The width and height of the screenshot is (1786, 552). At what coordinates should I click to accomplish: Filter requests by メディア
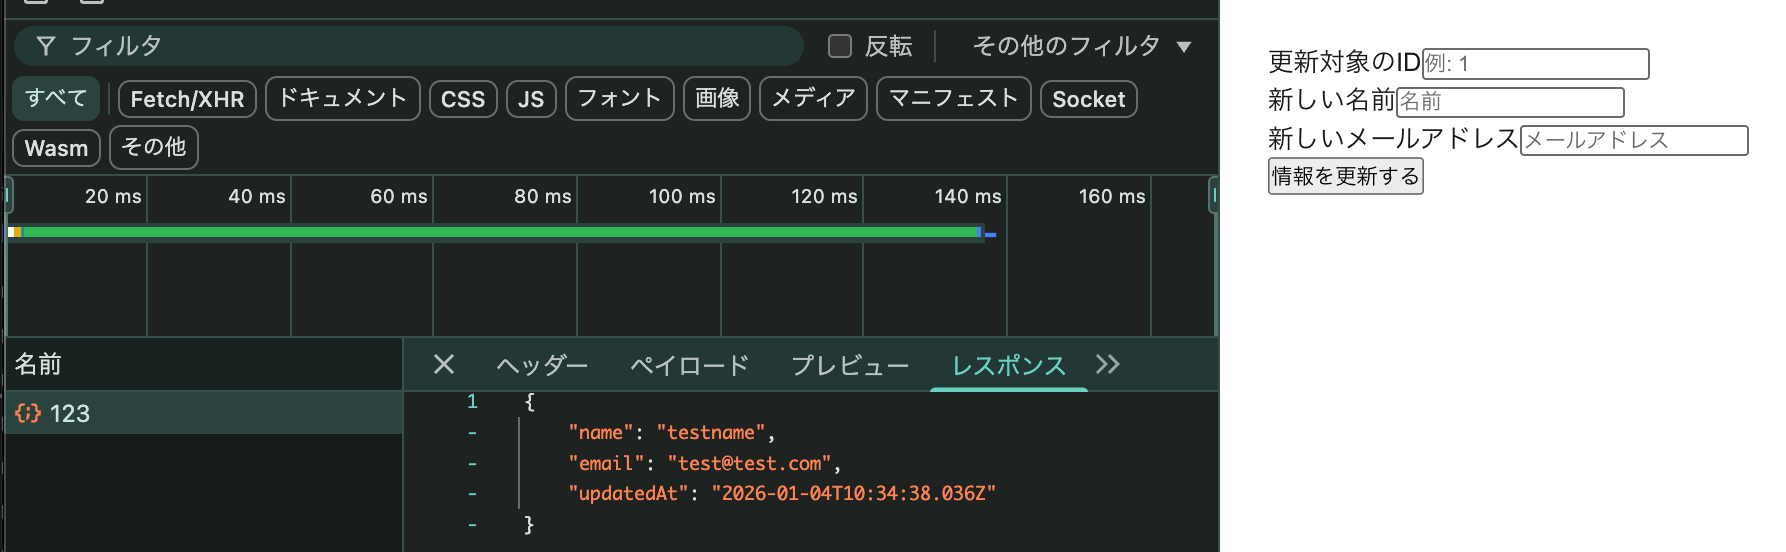pos(813,99)
